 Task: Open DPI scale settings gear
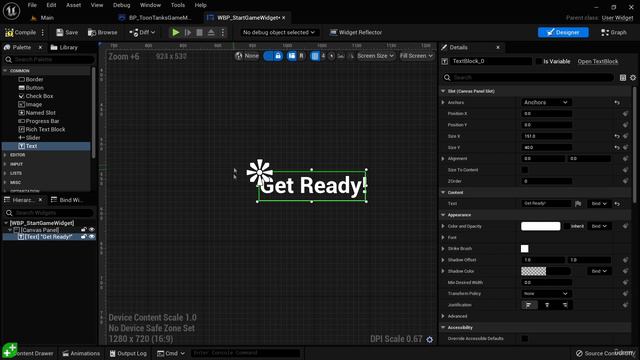click(x=429, y=339)
